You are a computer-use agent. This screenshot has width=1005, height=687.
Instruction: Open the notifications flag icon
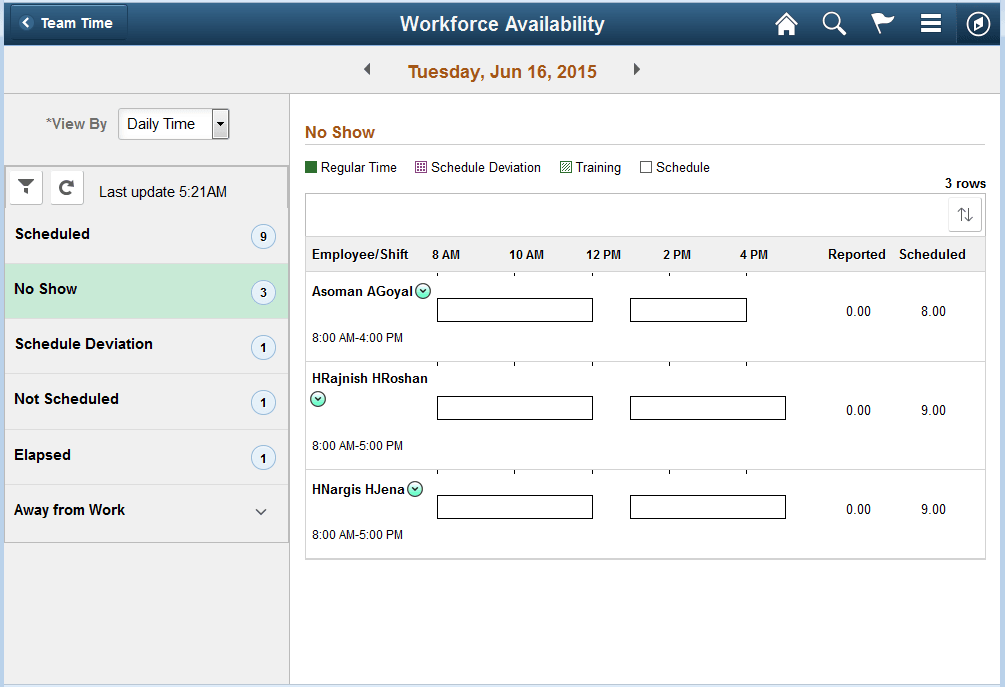point(882,24)
